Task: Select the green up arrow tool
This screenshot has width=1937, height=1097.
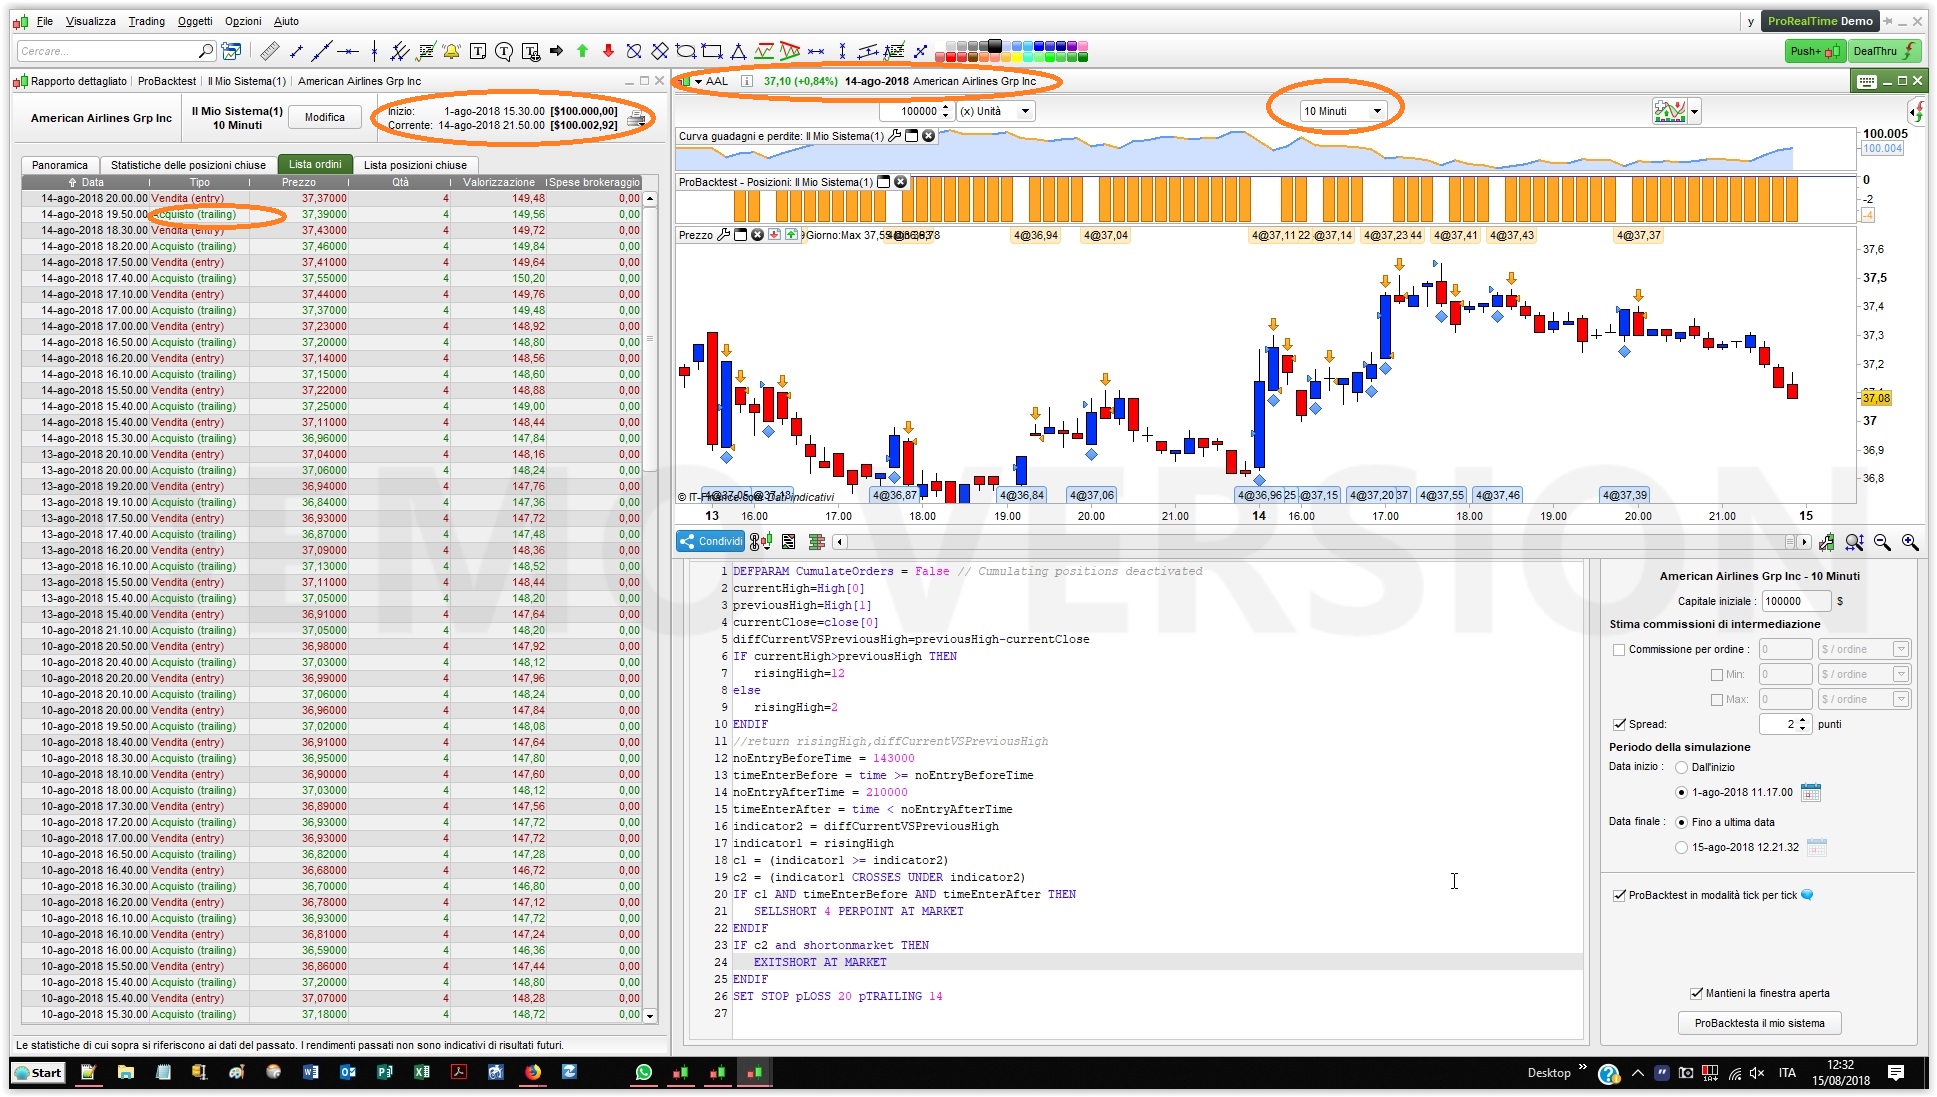Action: point(583,51)
